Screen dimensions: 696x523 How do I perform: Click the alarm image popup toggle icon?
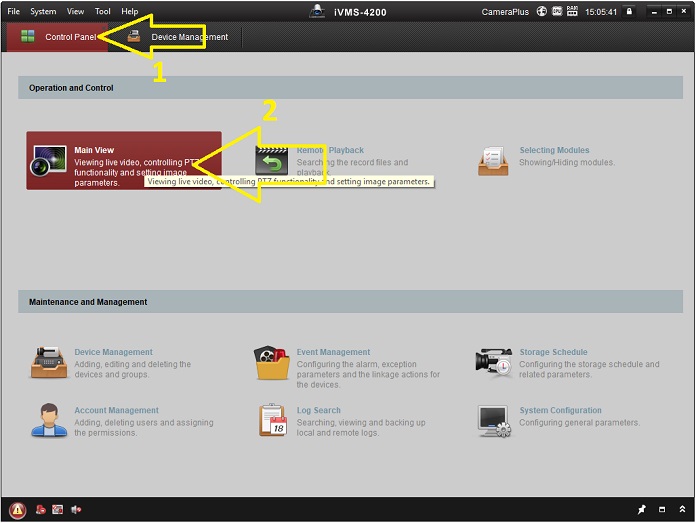point(58,510)
